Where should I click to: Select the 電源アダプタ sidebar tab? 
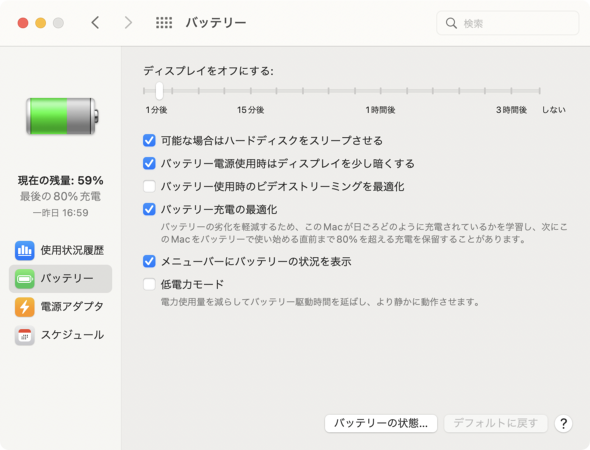[60, 307]
